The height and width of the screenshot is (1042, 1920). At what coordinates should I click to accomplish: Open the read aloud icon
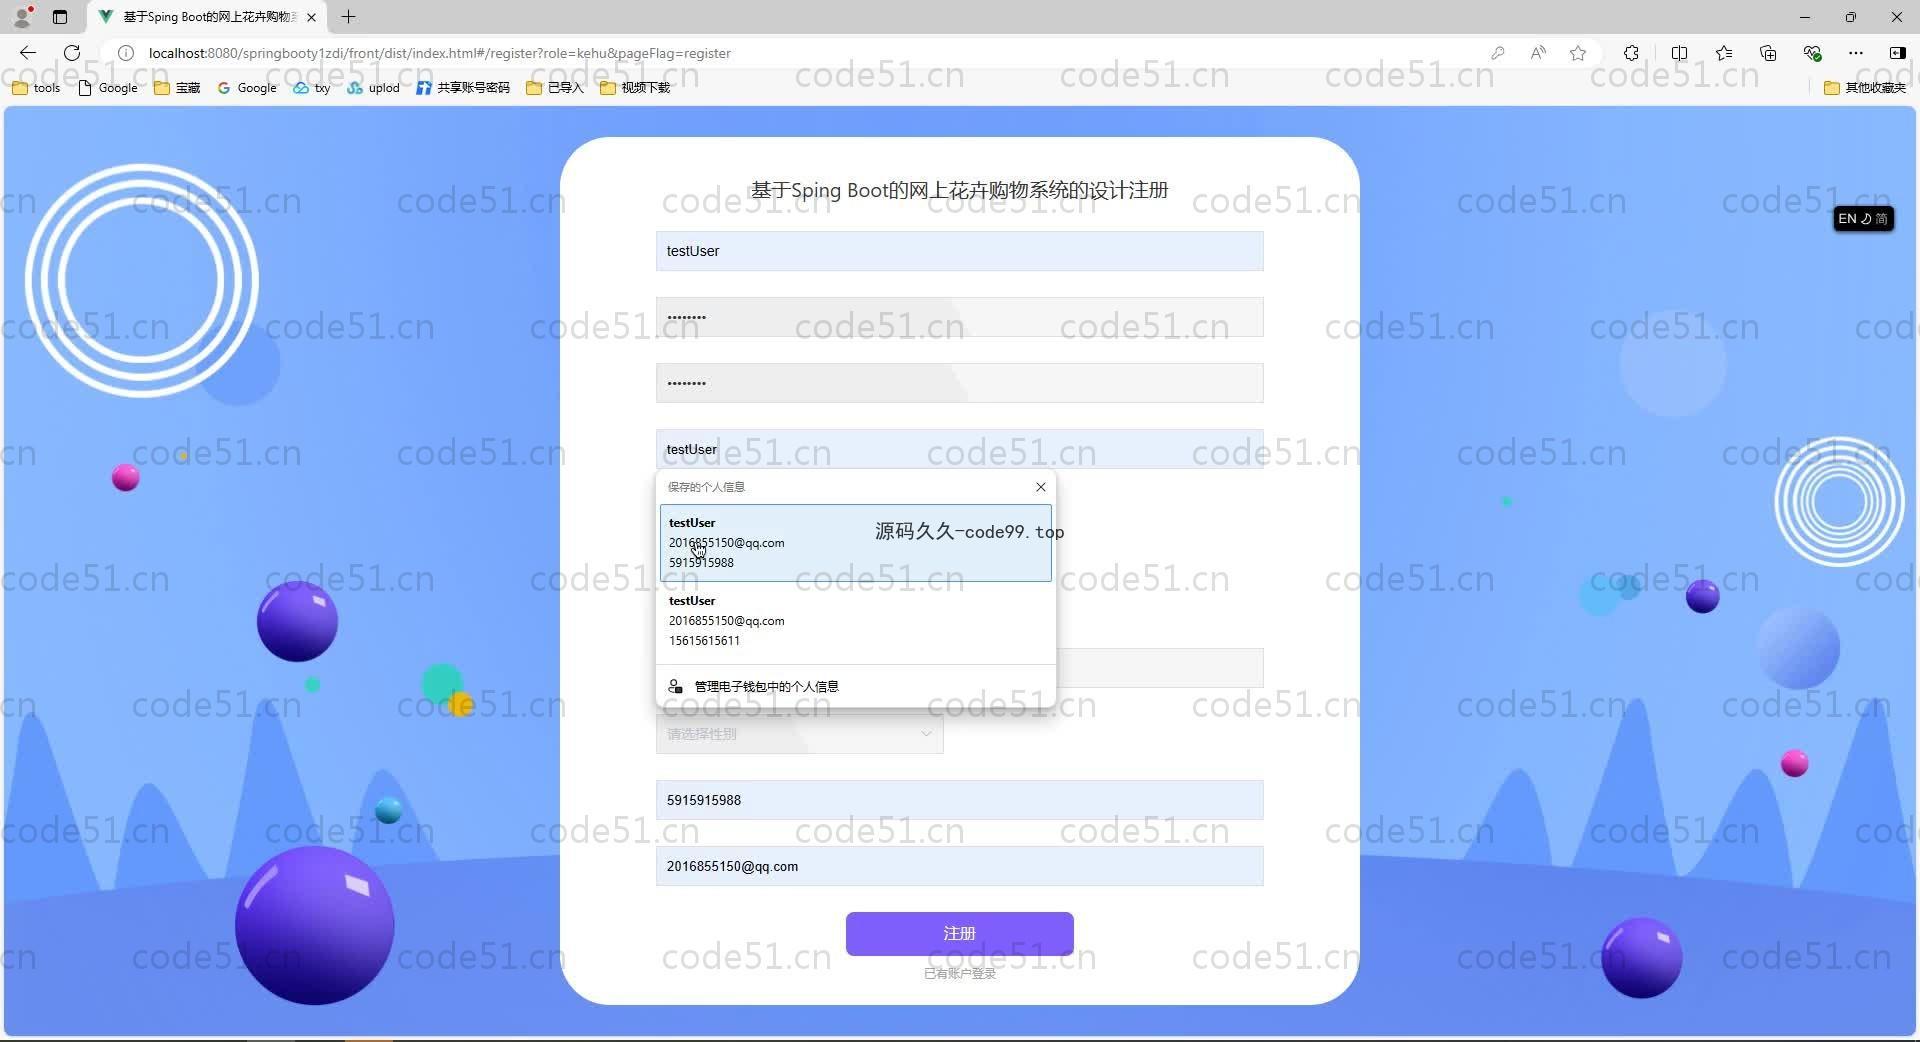click(x=1538, y=53)
